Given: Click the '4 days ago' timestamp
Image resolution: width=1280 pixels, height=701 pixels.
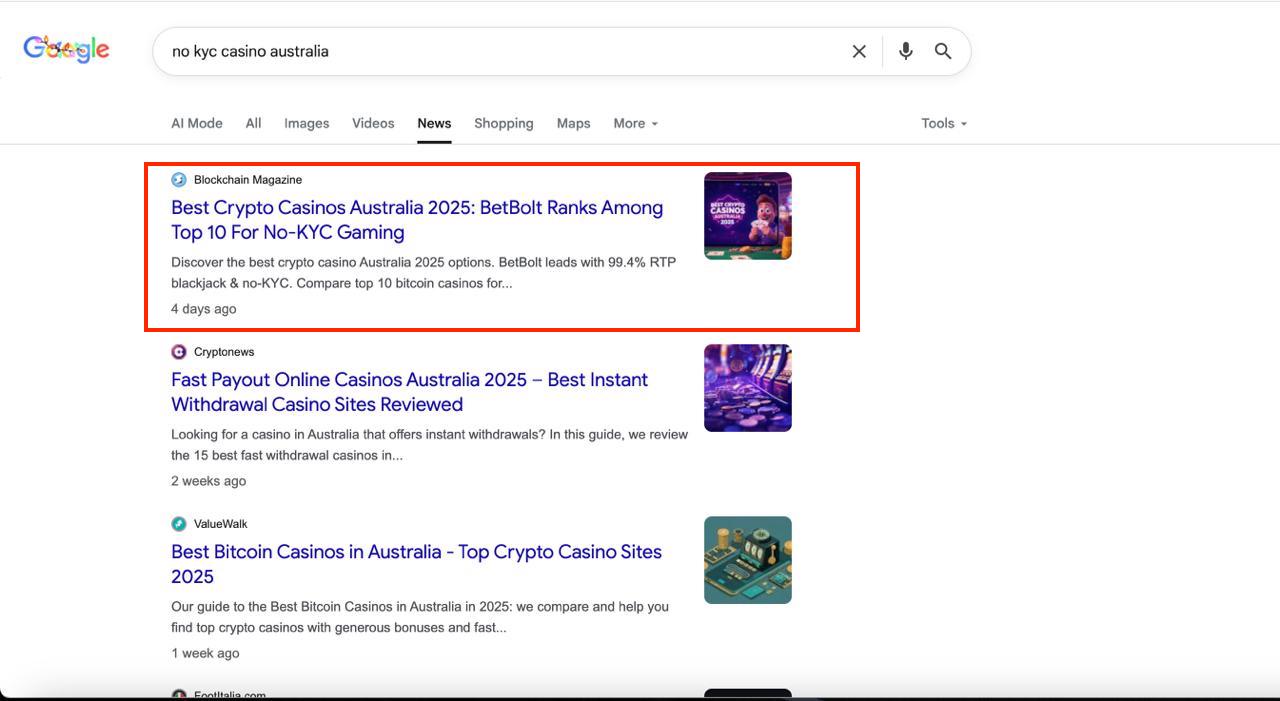Looking at the screenshot, I should (204, 309).
